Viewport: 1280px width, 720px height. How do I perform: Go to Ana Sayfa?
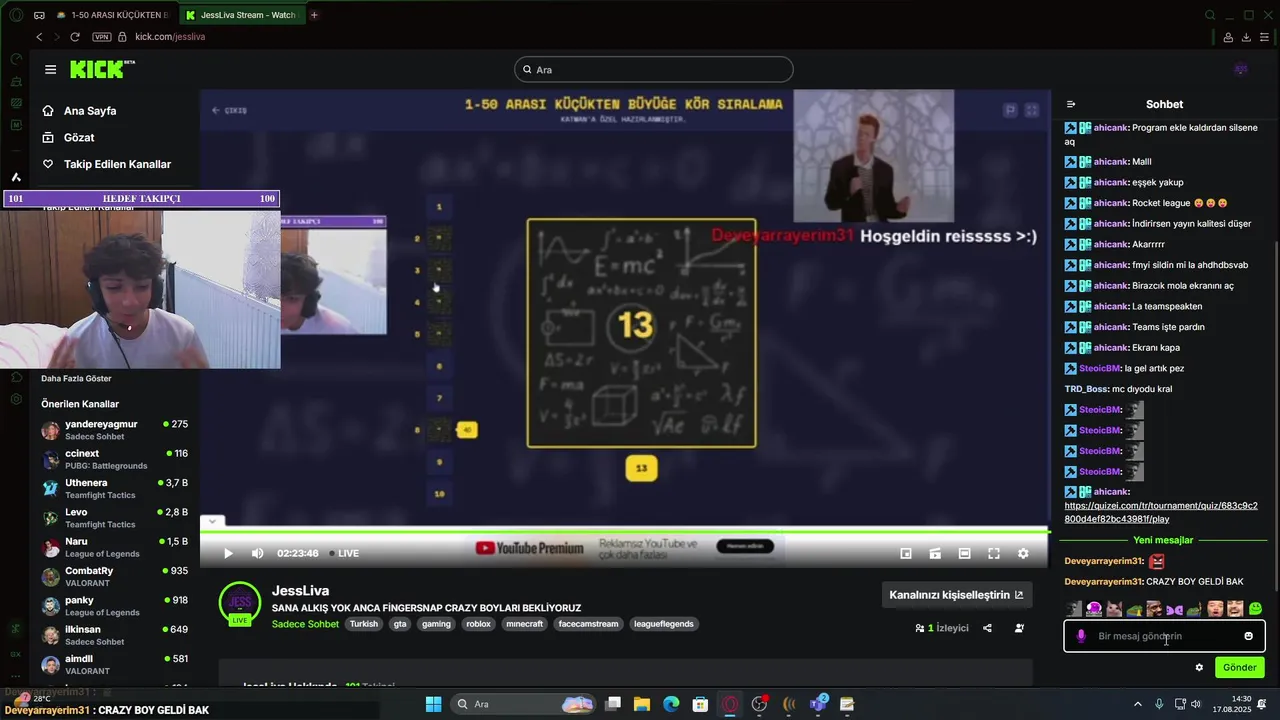point(79,111)
